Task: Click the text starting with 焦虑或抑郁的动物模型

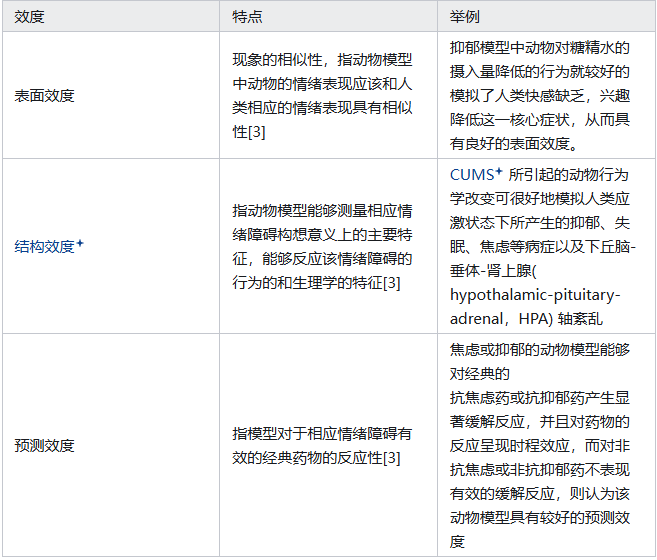Action: tap(540, 445)
